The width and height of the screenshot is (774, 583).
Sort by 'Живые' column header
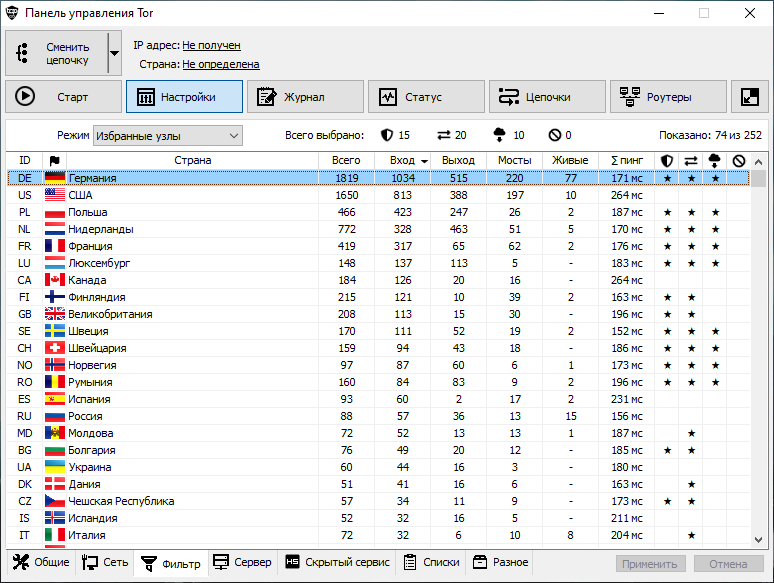(x=570, y=160)
